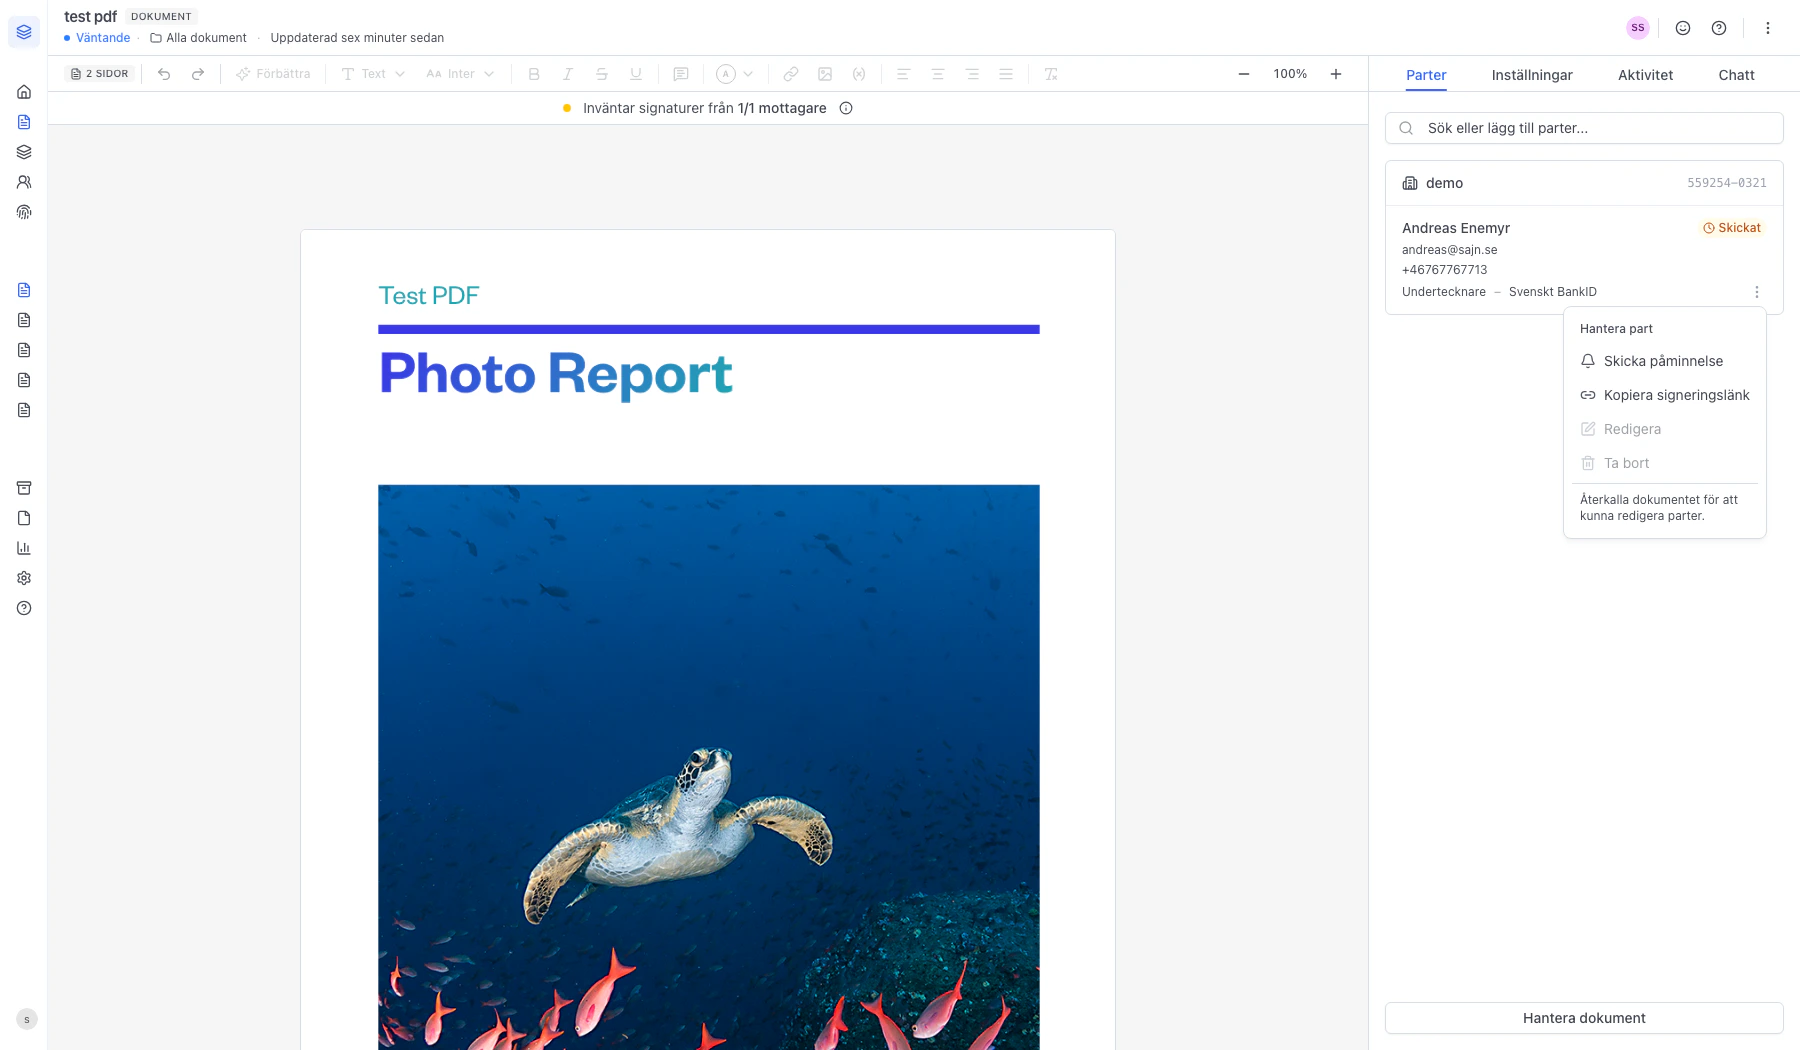The image size is (1800, 1050).
Task: Click the demo company row
Action: (1584, 183)
